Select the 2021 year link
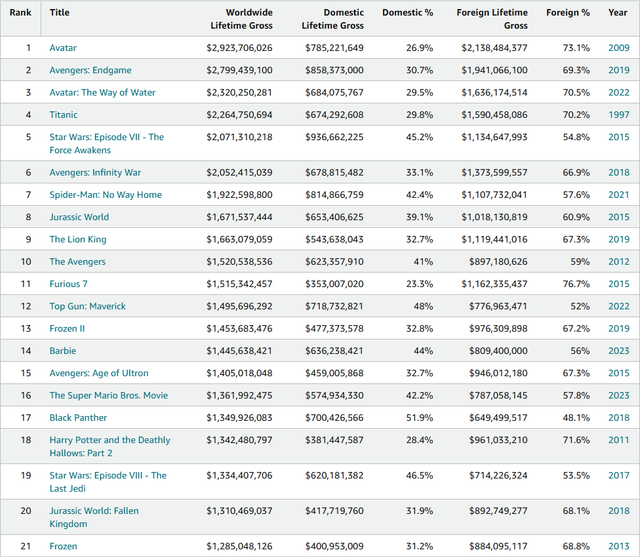The image size is (640, 557). (x=618, y=195)
